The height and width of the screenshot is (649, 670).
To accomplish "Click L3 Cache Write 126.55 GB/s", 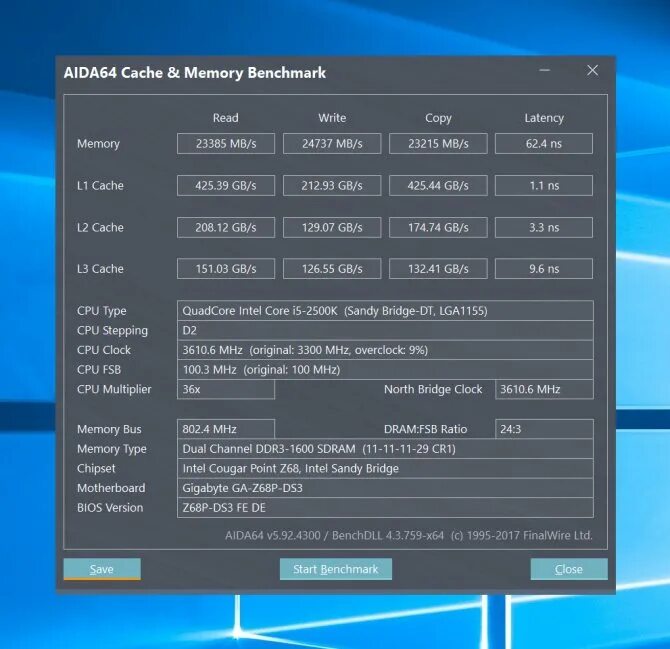I will [x=332, y=269].
